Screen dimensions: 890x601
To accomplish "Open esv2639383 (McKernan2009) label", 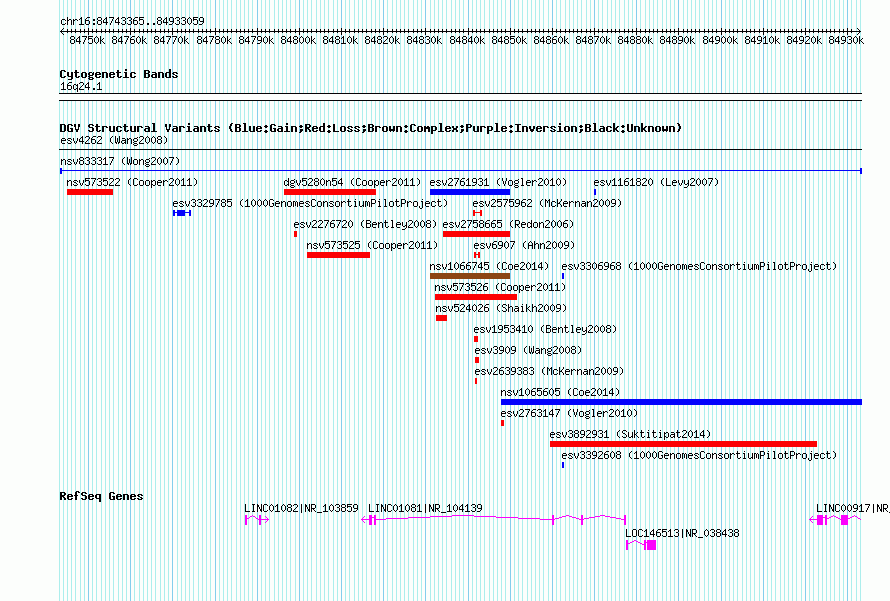I will tap(549, 371).
